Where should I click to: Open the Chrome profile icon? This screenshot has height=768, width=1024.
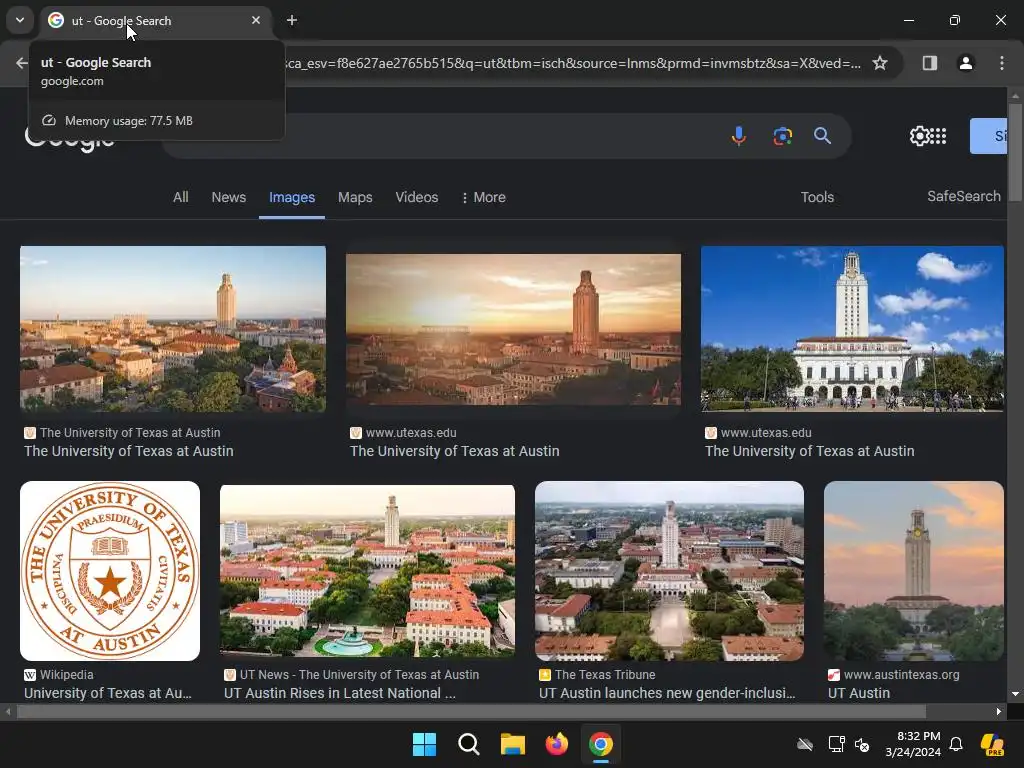965,63
